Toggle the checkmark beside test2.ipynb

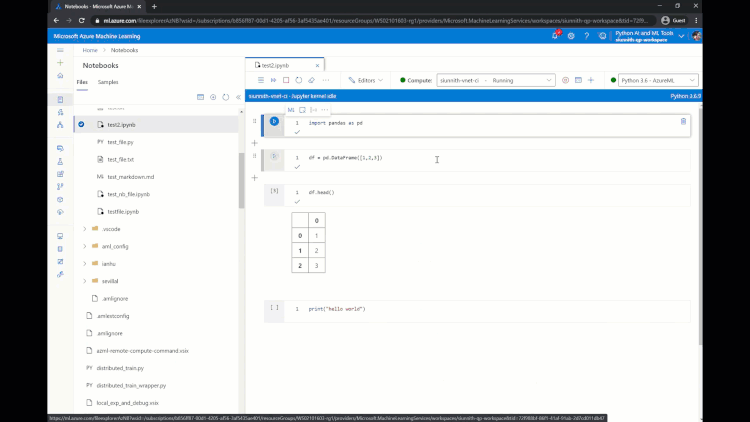click(x=81, y=124)
